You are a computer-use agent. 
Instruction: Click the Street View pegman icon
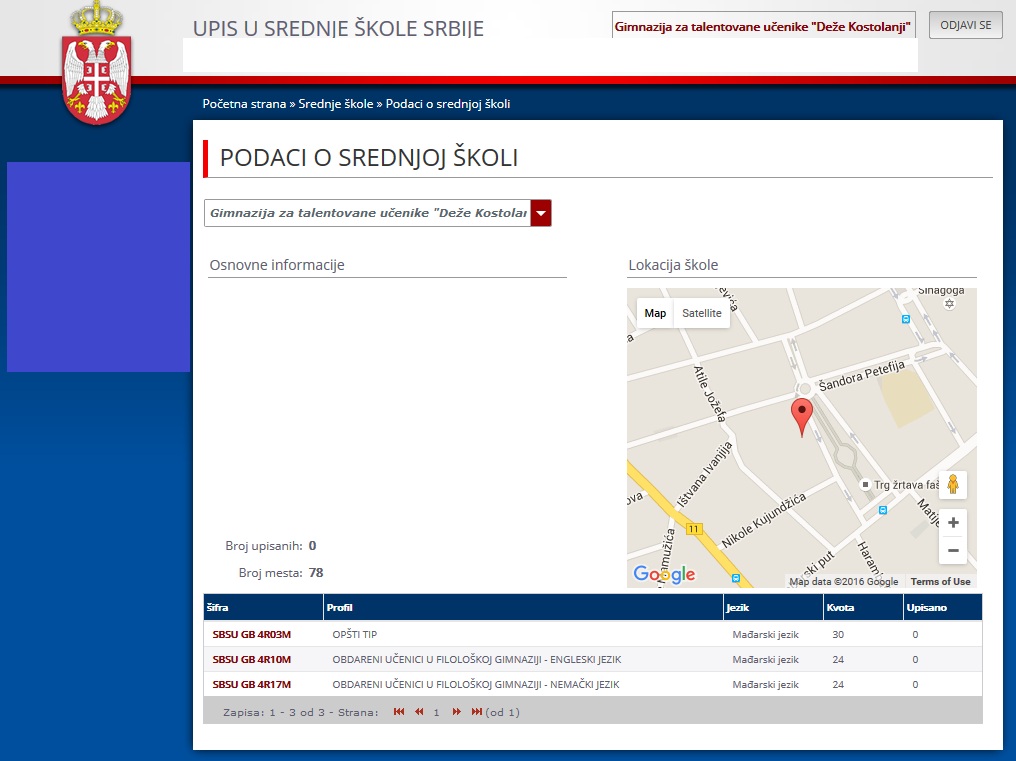tap(952, 484)
